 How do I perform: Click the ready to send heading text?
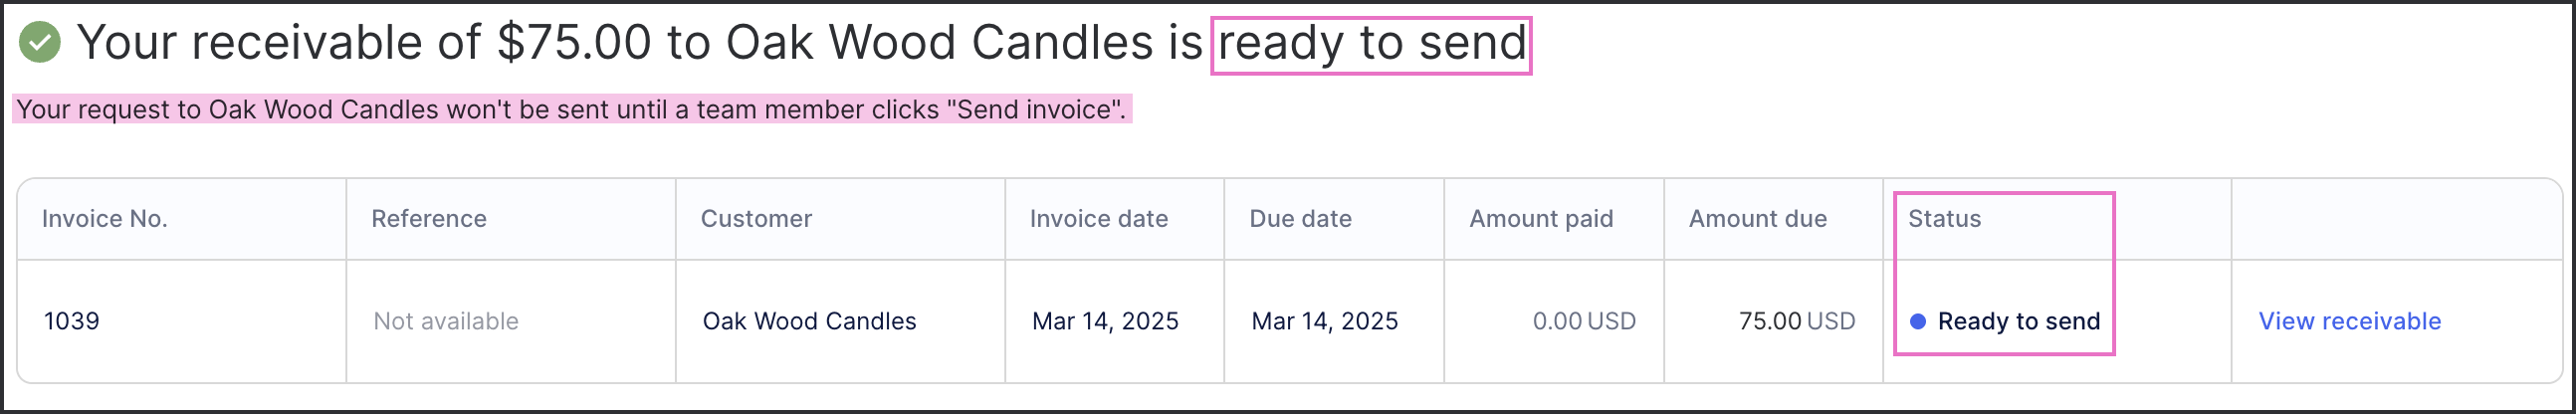(x=1371, y=44)
